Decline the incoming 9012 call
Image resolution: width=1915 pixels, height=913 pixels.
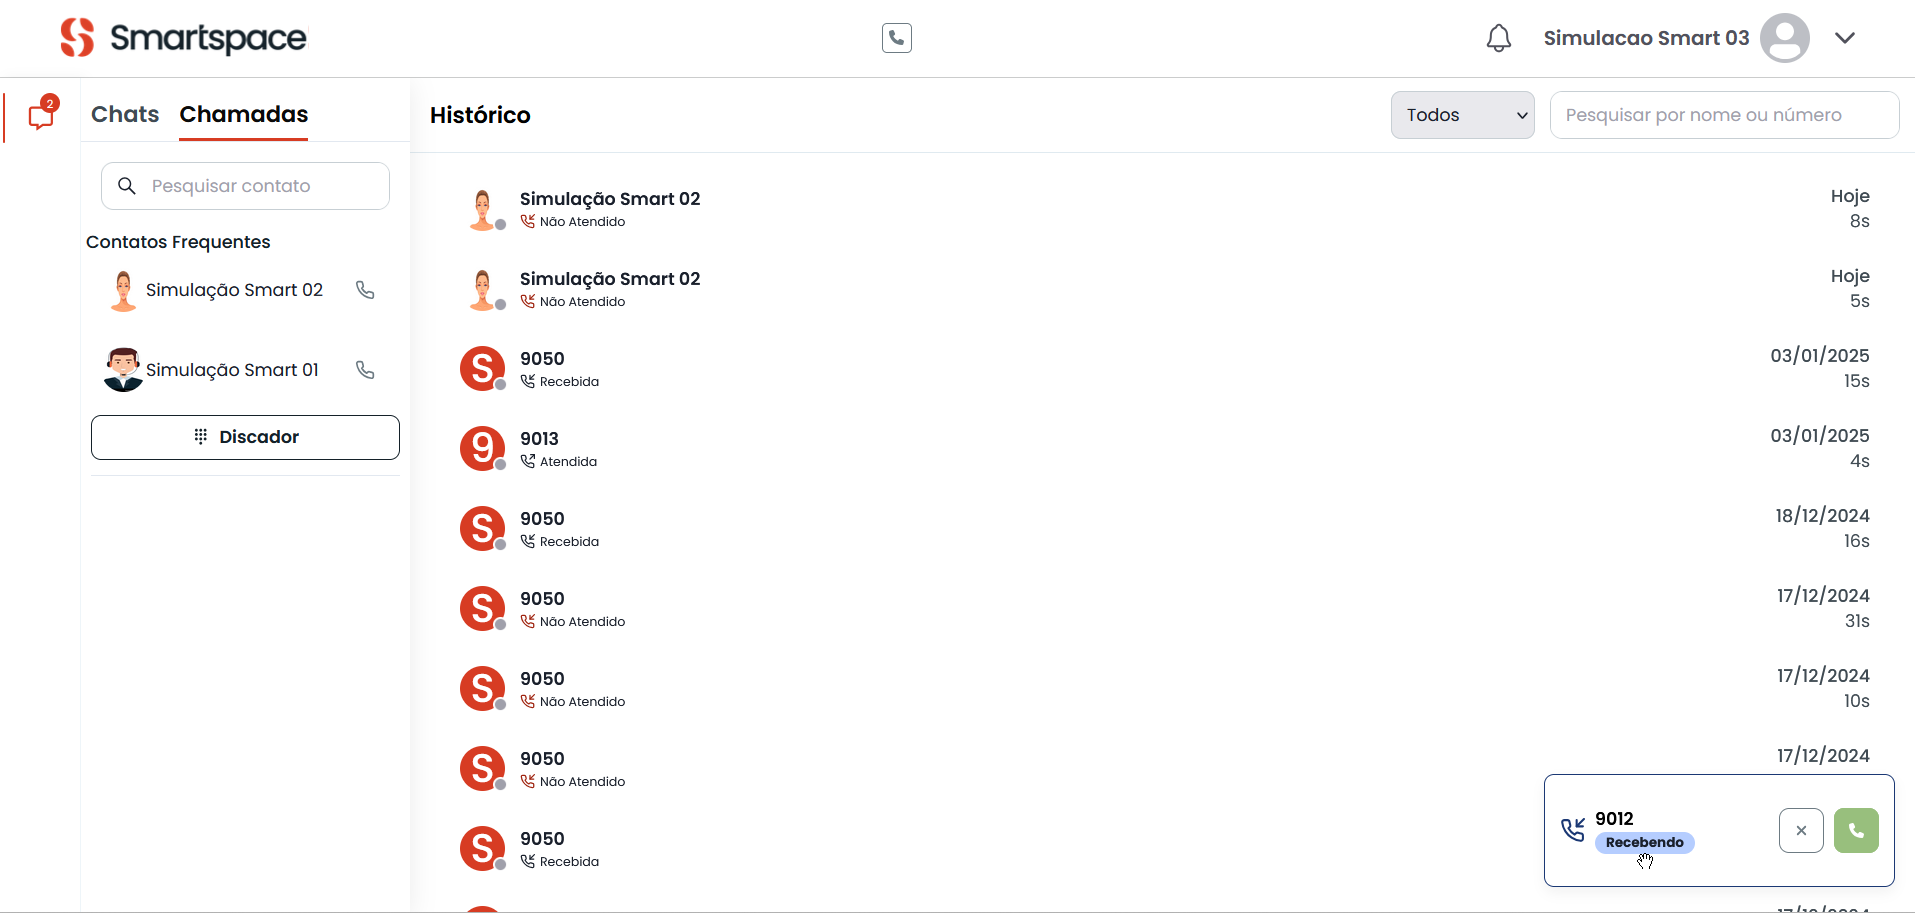point(1801,831)
